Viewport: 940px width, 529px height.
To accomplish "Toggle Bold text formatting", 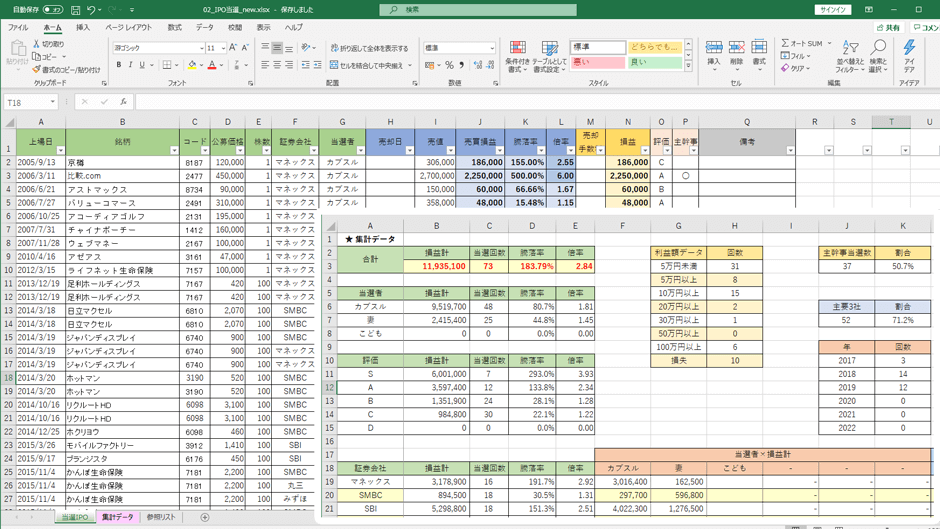I will point(118,65).
